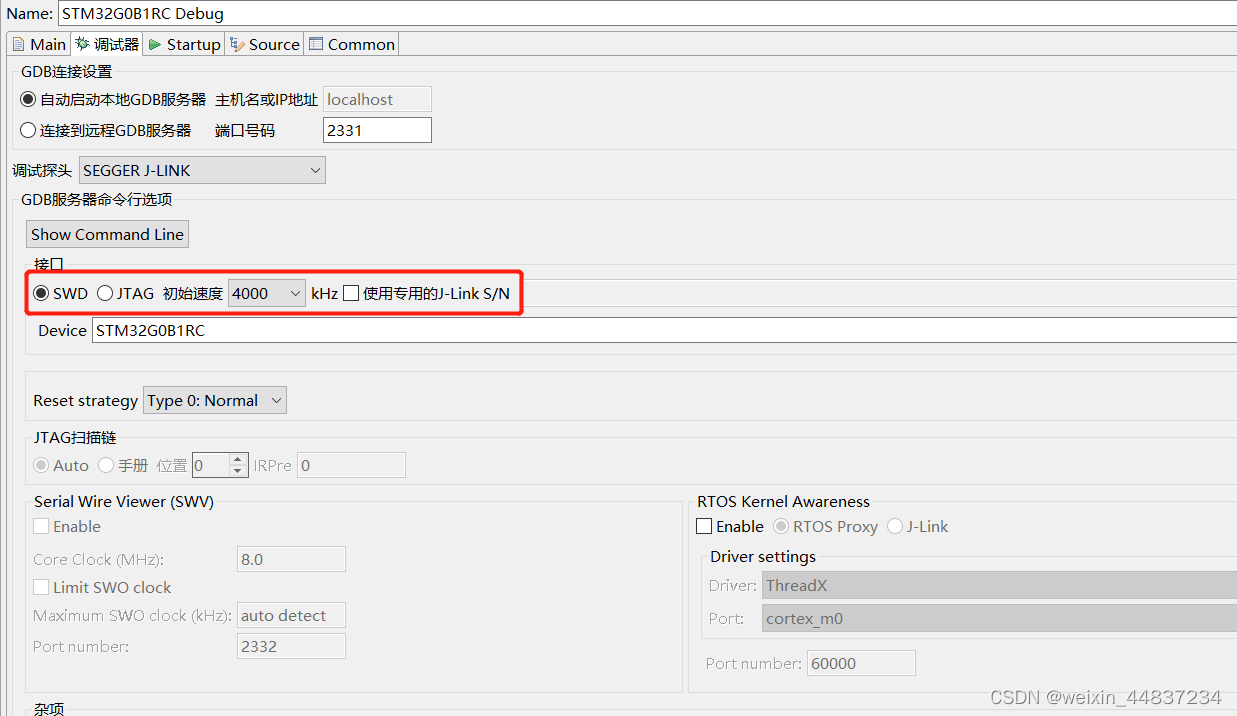Open the 初始速度 speed dropdown
The width and height of the screenshot is (1237, 716).
pyautogui.click(x=296, y=293)
